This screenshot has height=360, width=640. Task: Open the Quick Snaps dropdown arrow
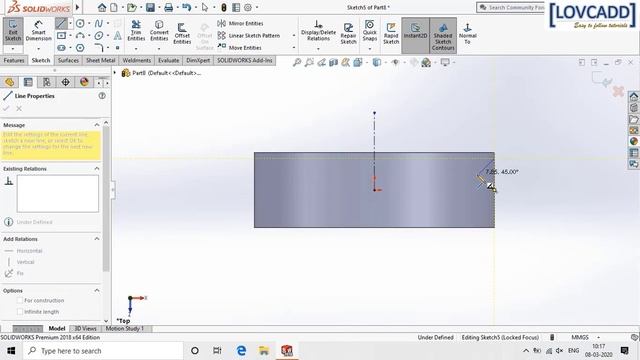coord(370,49)
